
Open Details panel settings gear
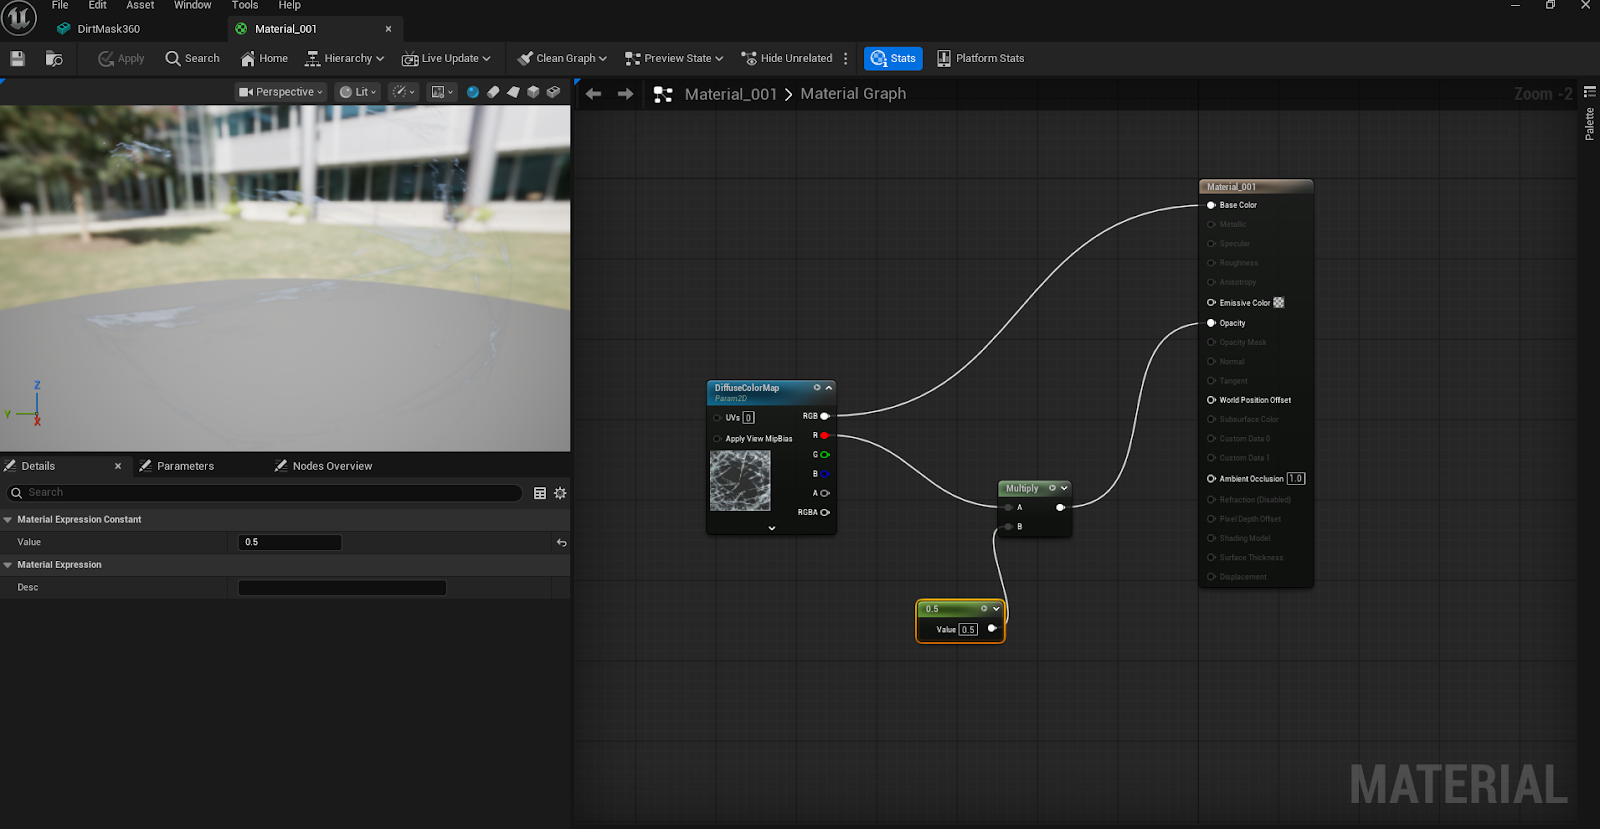[560, 493]
